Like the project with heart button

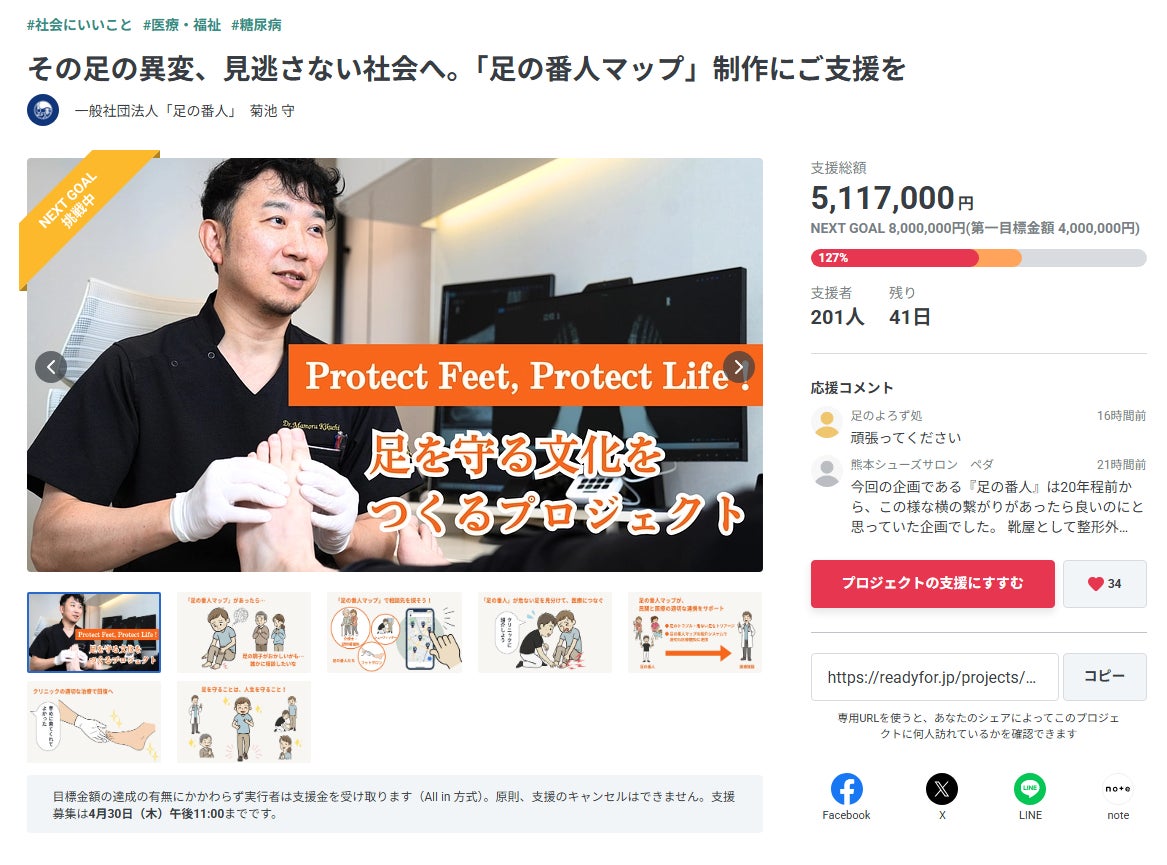(x=1104, y=584)
